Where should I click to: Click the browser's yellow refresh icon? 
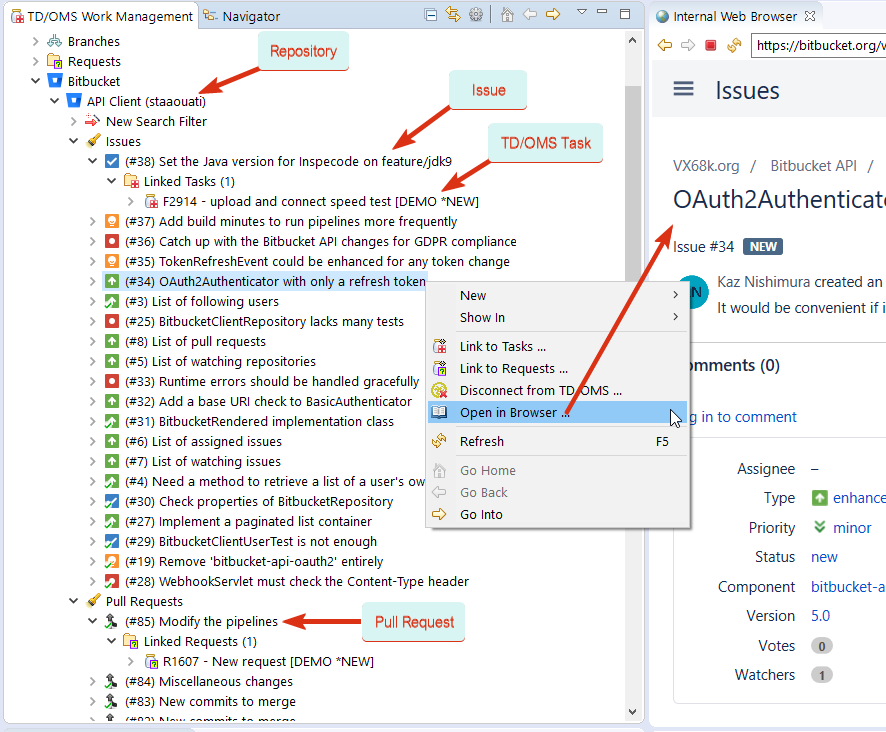[x=735, y=45]
